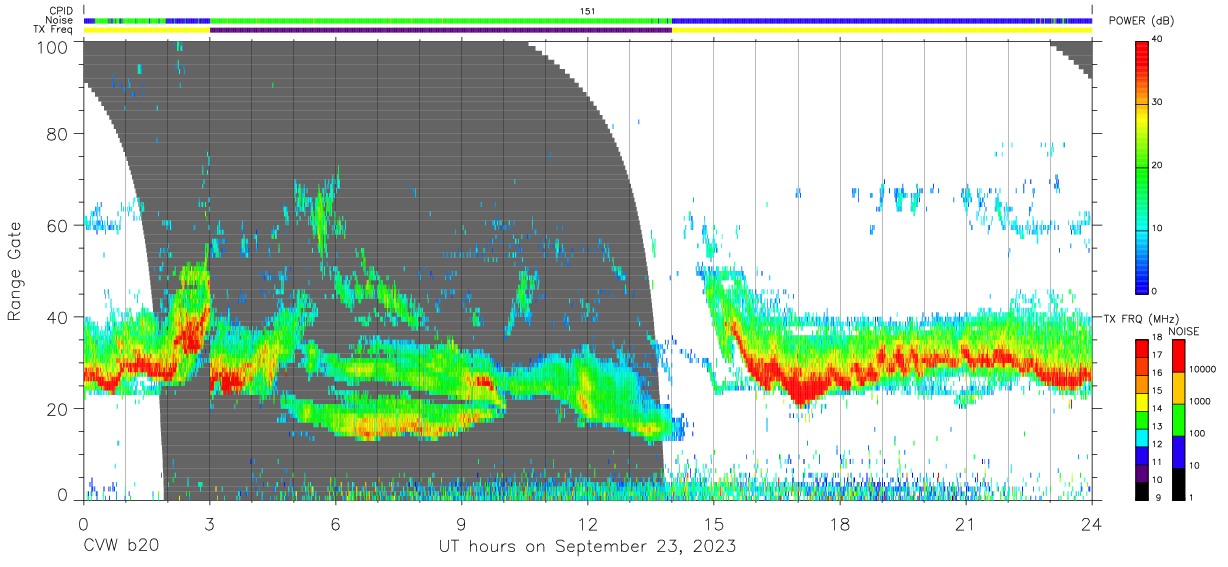Click the 20 tick on Range Gate axis
Viewport: 1228px width, 567px height.
pyautogui.click(x=58, y=409)
